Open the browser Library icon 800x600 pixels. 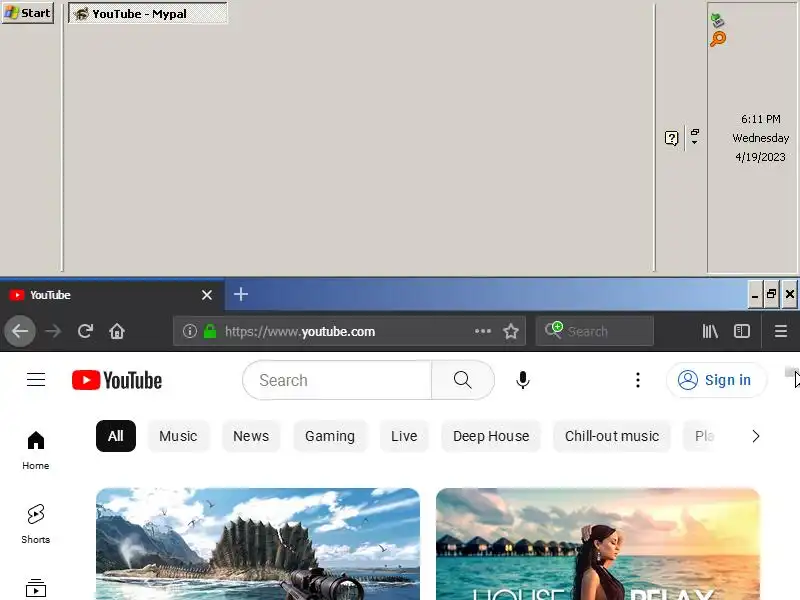710,332
